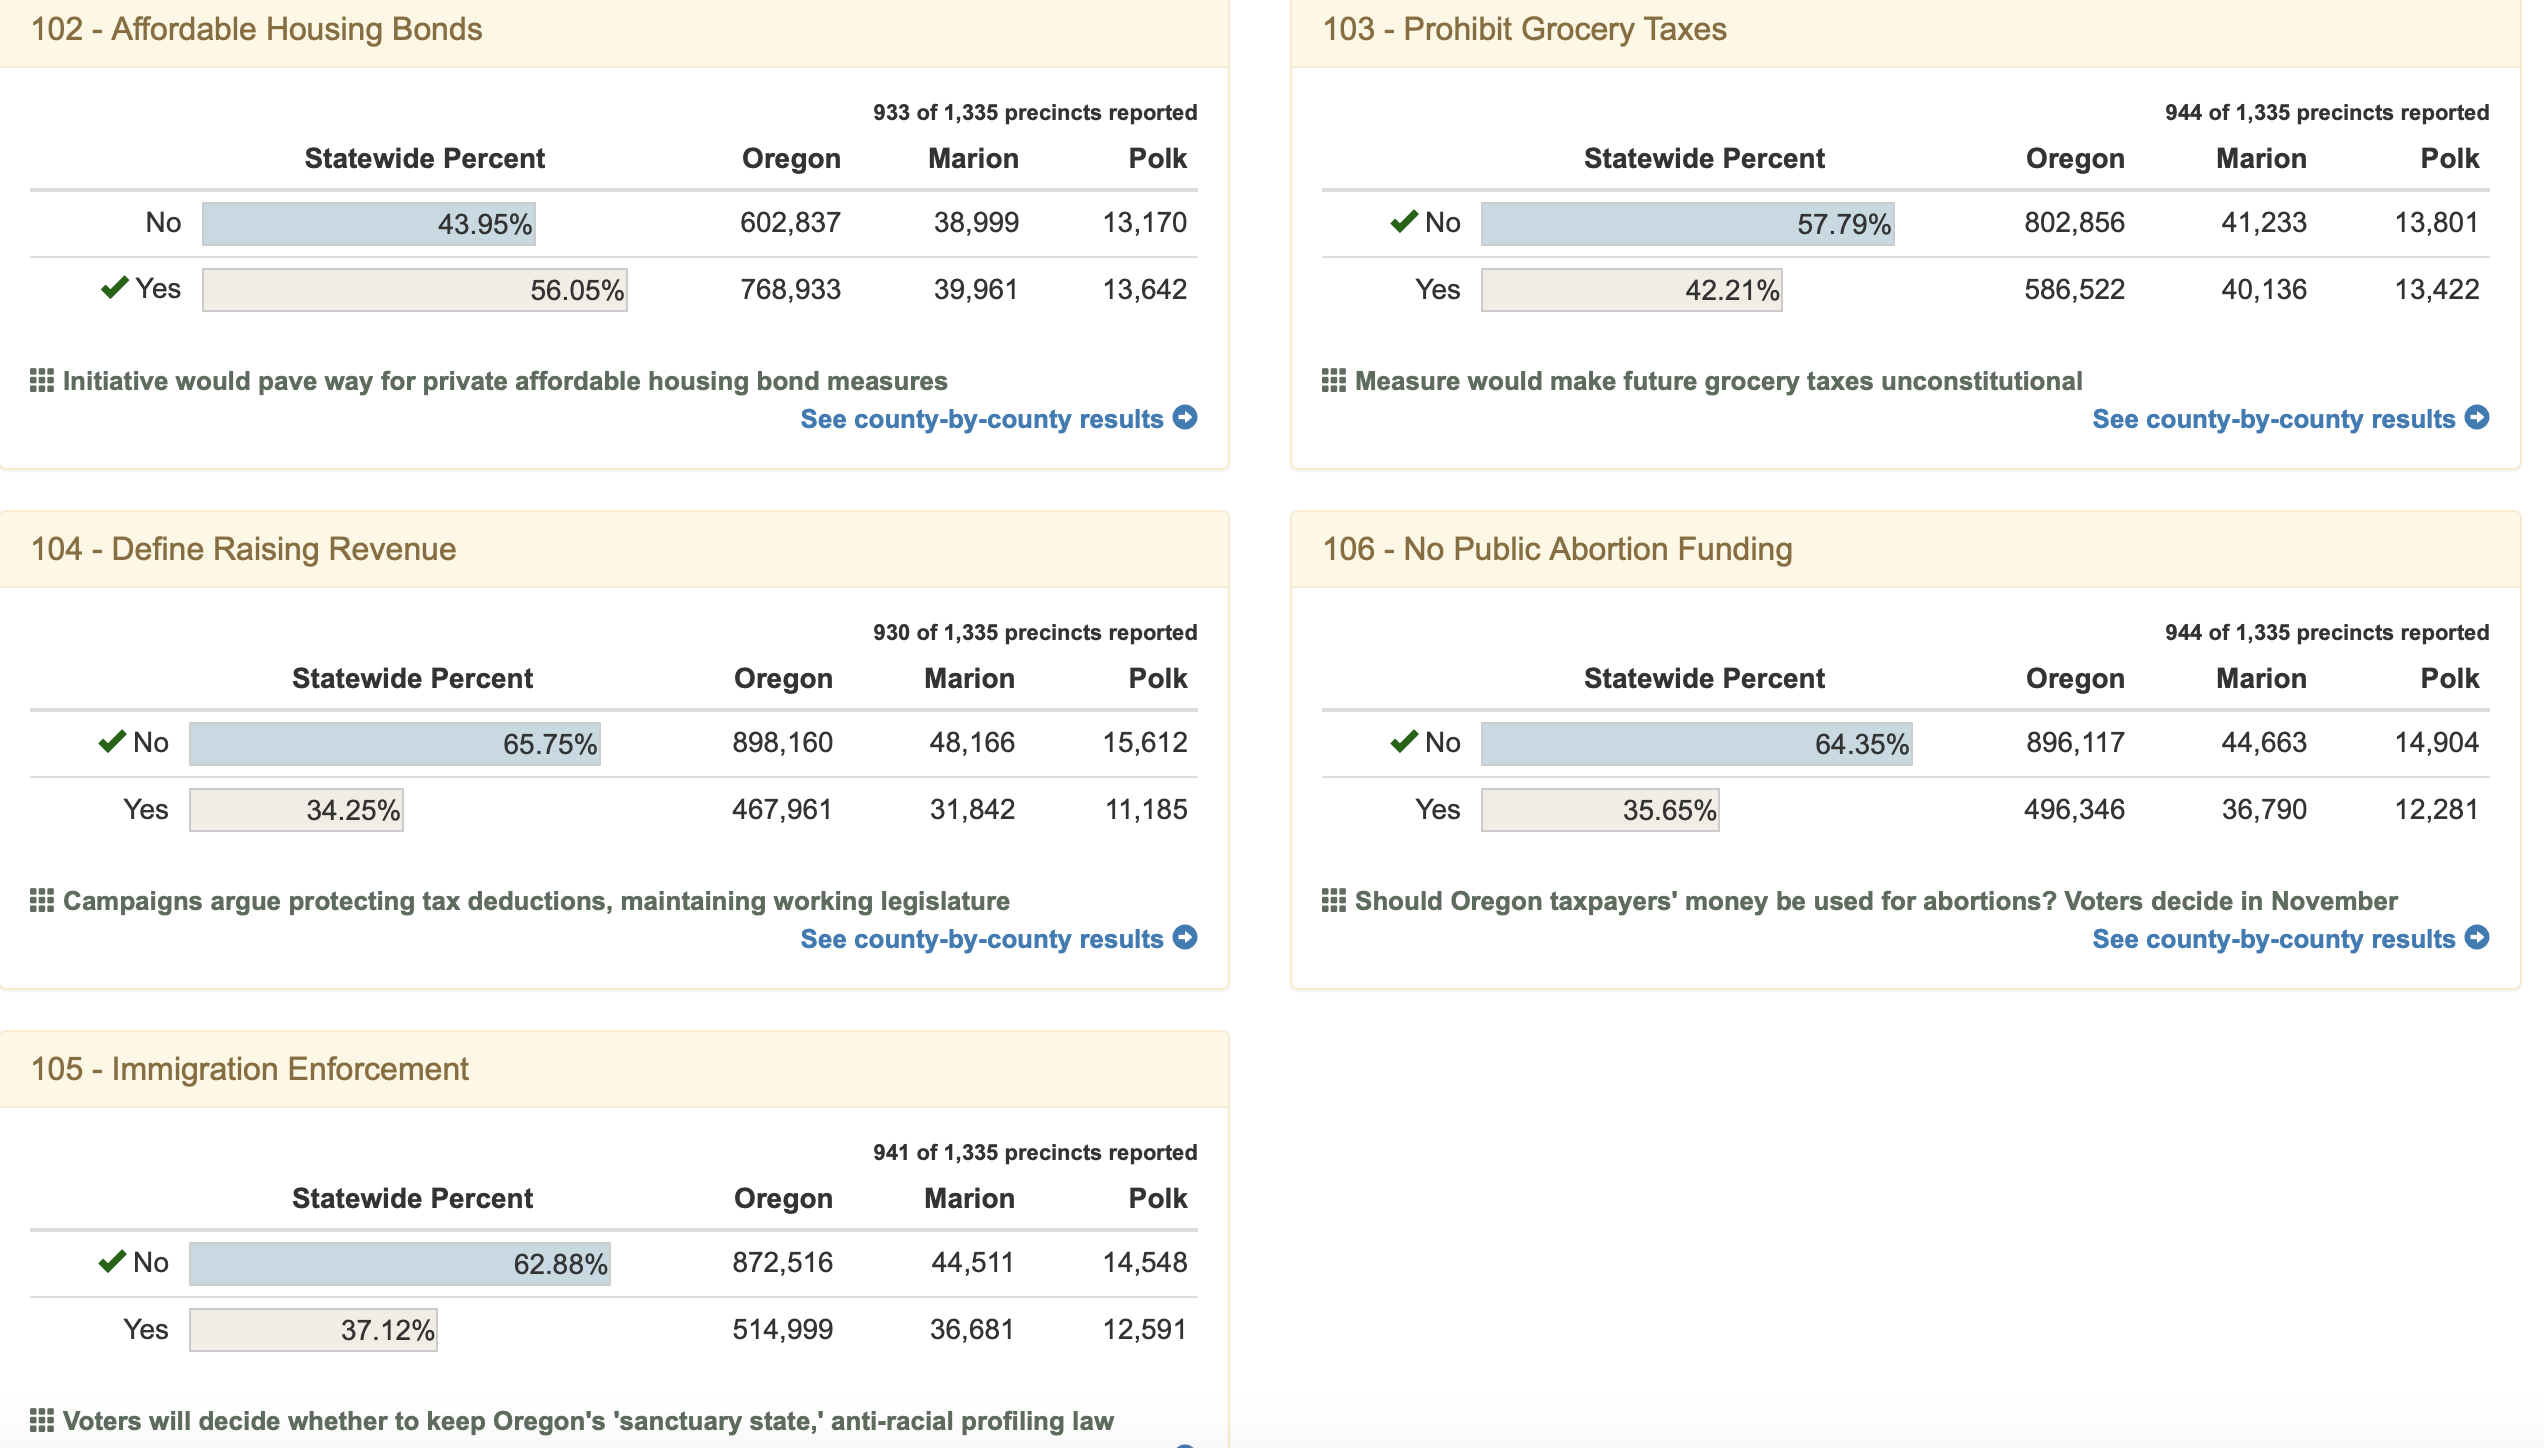Click arrow circle icon in Measure 106 panel
Image resolution: width=2544 pixels, height=1448 pixels.
point(2477,938)
